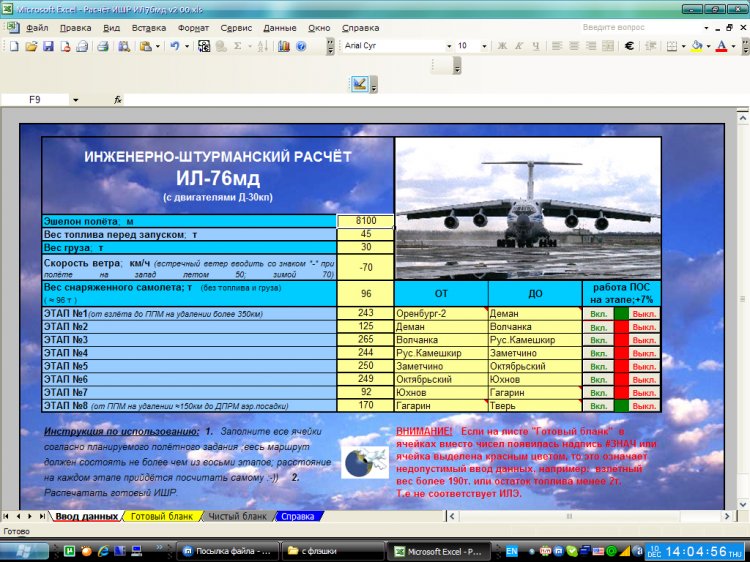The image size is (750, 562).
Task: Click the E-mail envelope toolbar icon
Action: [x=82, y=46]
